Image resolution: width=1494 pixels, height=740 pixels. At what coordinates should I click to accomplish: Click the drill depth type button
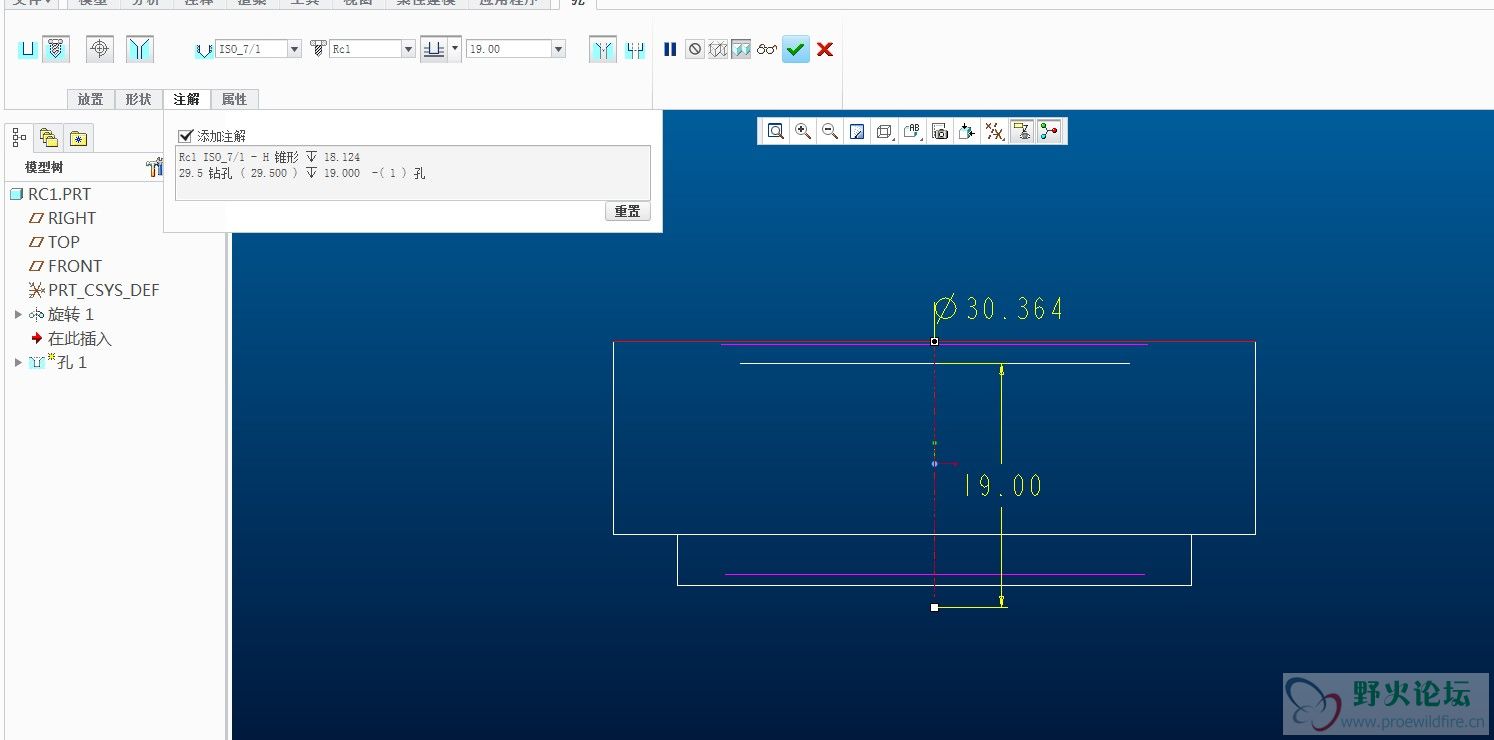pyautogui.click(x=434, y=49)
